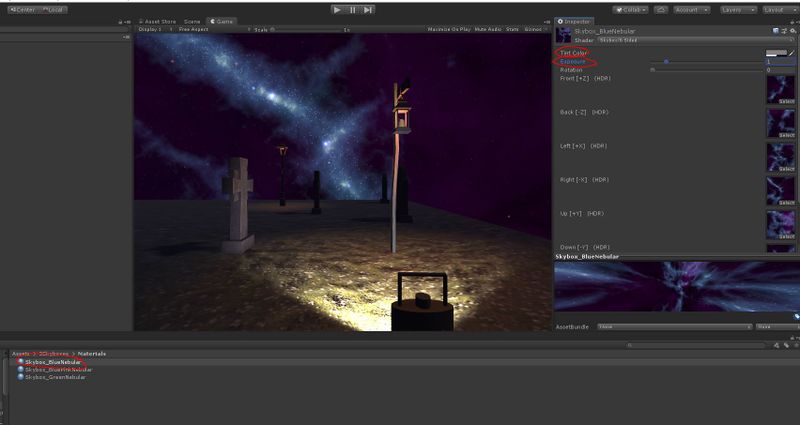This screenshot has width=800, height=425.
Task: Click the Tint Color swatch
Action: click(776, 53)
